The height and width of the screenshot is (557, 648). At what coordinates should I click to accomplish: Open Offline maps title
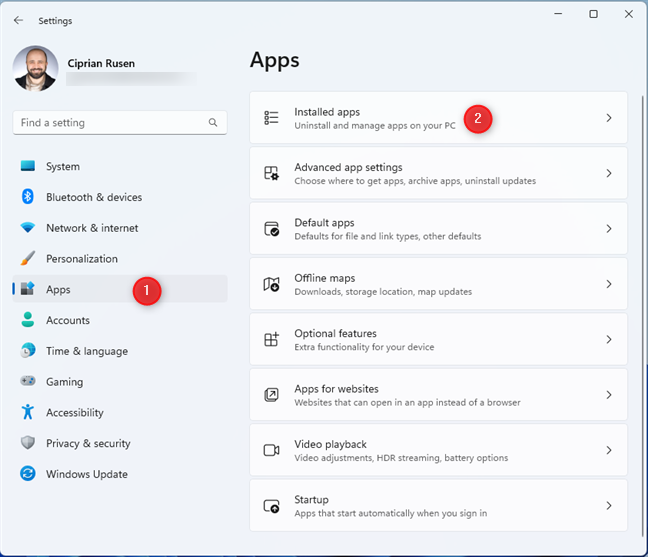325,278
